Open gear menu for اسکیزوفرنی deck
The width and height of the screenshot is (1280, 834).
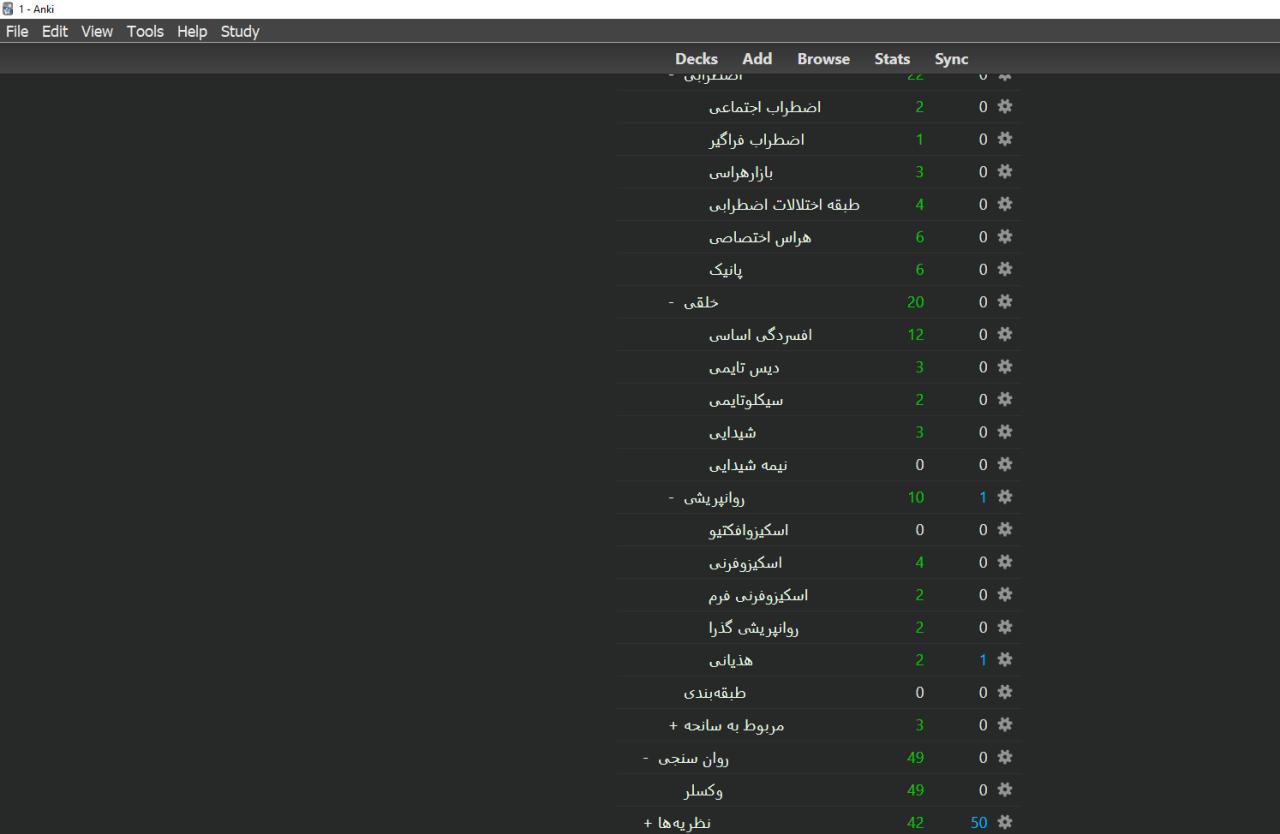tap(1006, 562)
